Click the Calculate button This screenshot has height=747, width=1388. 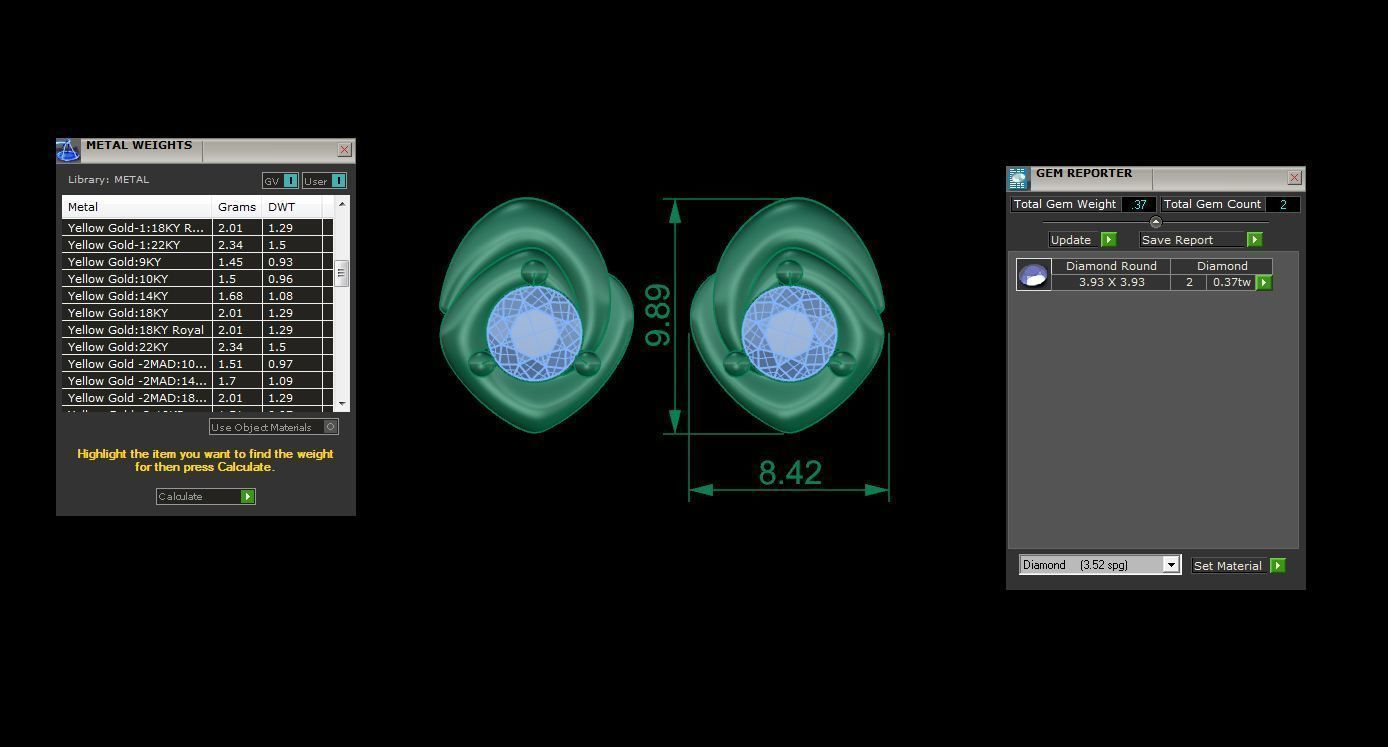pos(206,496)
